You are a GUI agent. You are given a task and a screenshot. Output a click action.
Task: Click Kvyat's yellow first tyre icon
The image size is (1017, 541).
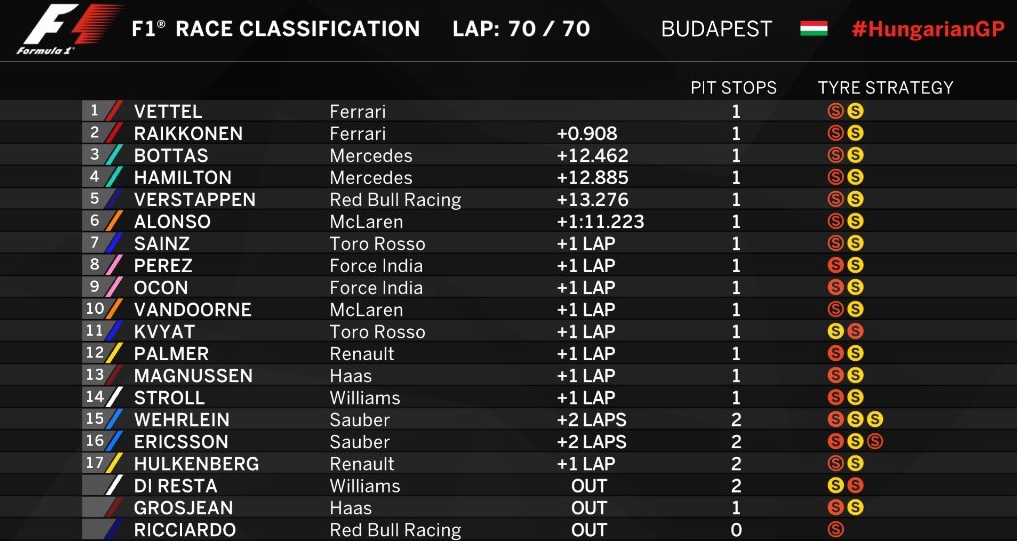(836, 332)
